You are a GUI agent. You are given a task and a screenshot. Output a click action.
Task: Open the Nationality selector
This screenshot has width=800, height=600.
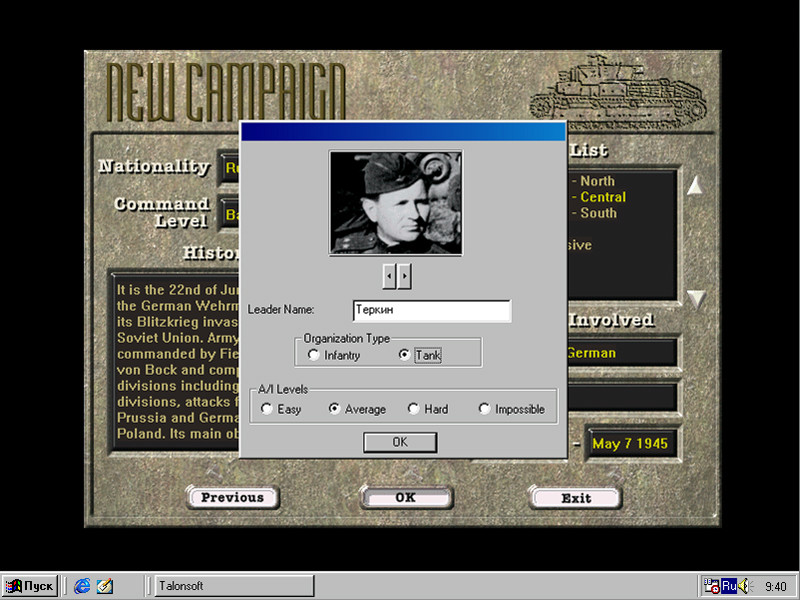[230, 168]
